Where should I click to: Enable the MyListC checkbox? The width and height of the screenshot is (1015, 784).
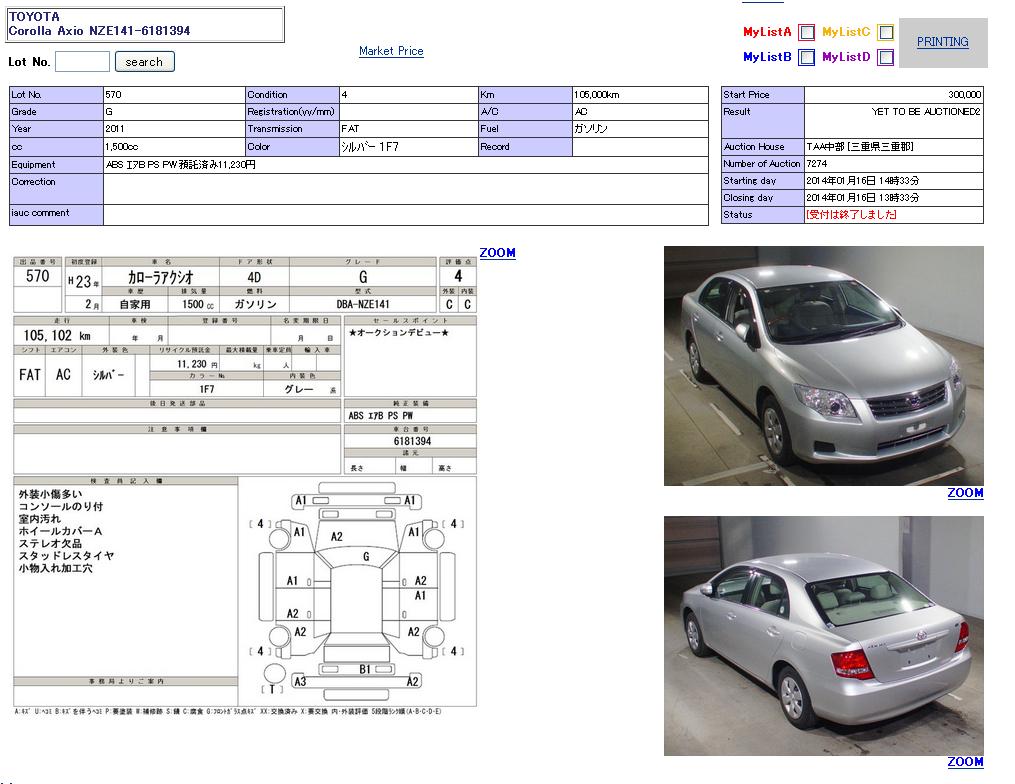[885, 32]
